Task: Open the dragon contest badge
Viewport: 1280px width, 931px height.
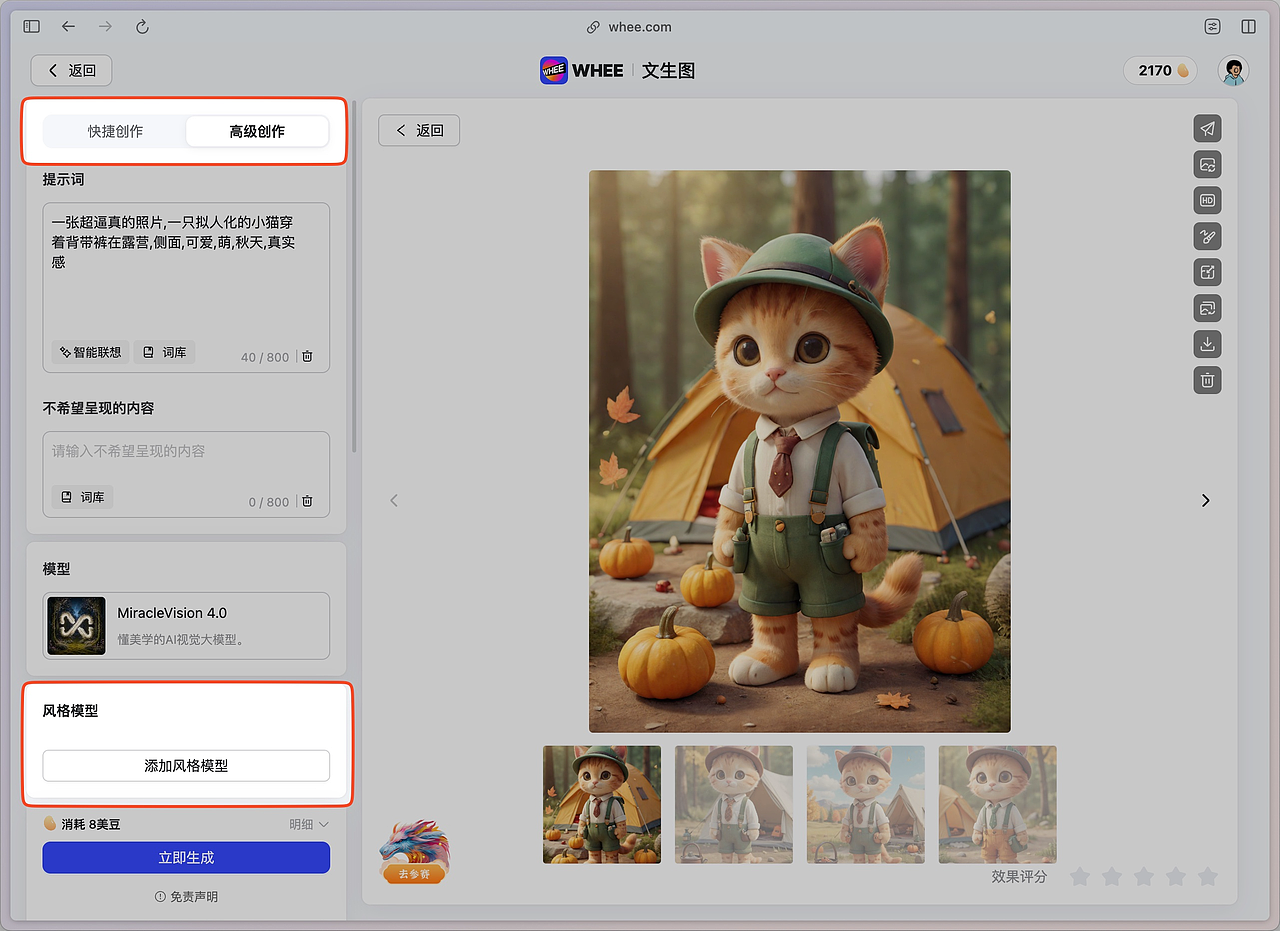Action: tap(414, 851)
